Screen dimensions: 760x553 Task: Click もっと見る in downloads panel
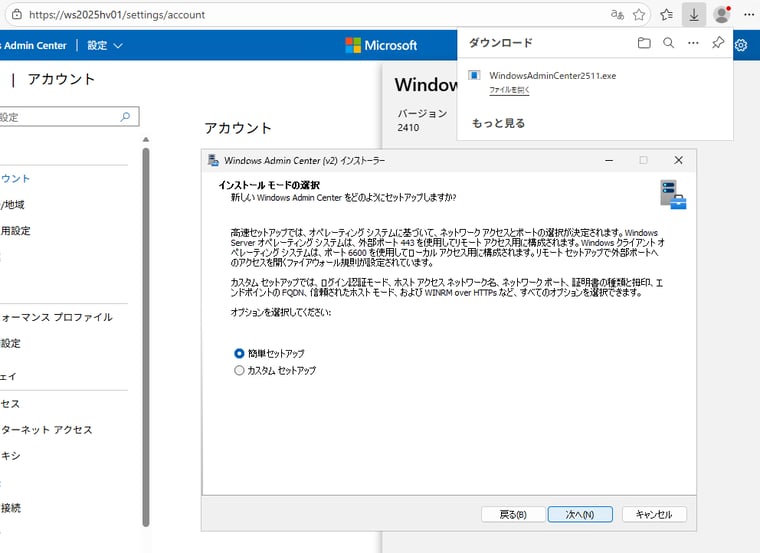pyautogui.click(x=498, y=123)
